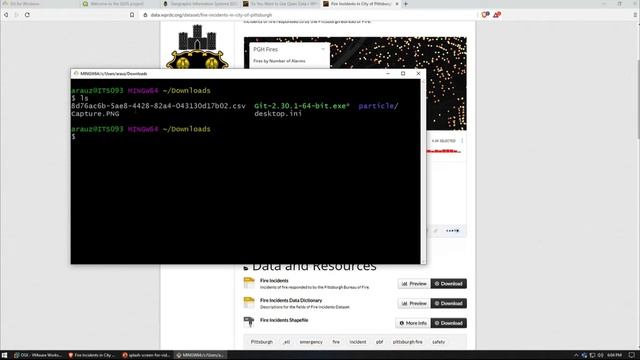Open the Windows Start menu
Image resolution: width=640 pixels, height=360 pixels.
tap(5, 355)
